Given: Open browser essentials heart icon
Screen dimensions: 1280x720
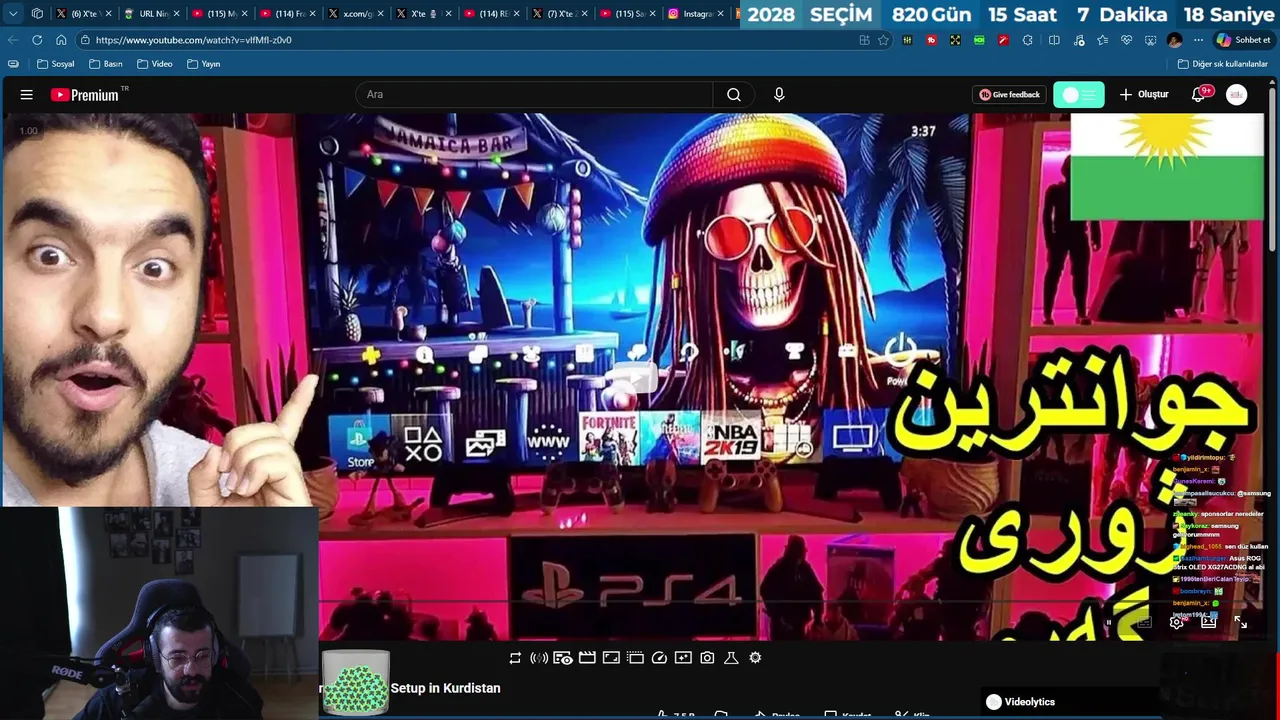Looking at the screenshot, I should tap(1126, 40).
